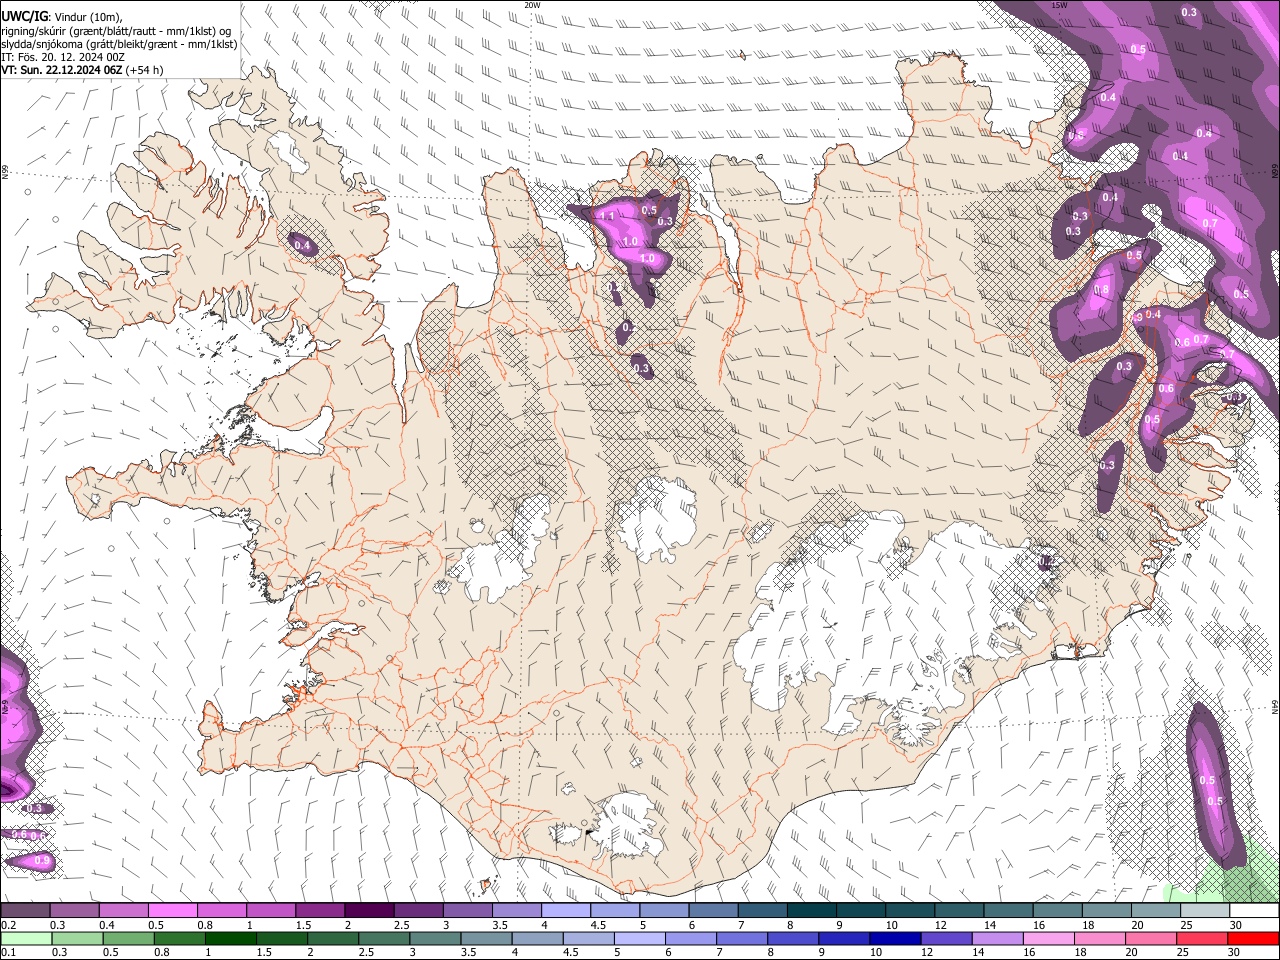Click the '1.1' precipitation value on the map
1280x960 pixels.
(x=606, y=216)
